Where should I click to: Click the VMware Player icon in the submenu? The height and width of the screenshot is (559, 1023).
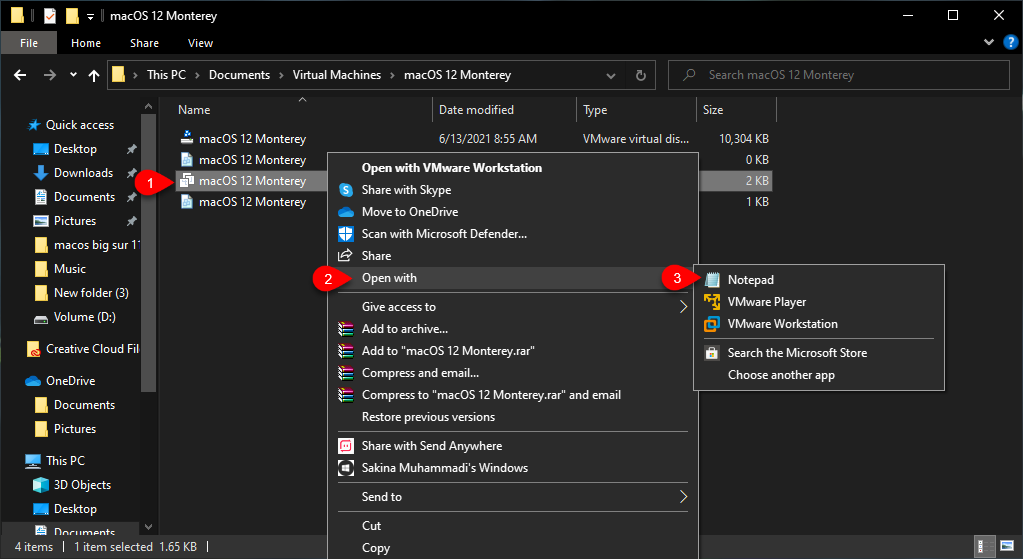tap(712, 302)
